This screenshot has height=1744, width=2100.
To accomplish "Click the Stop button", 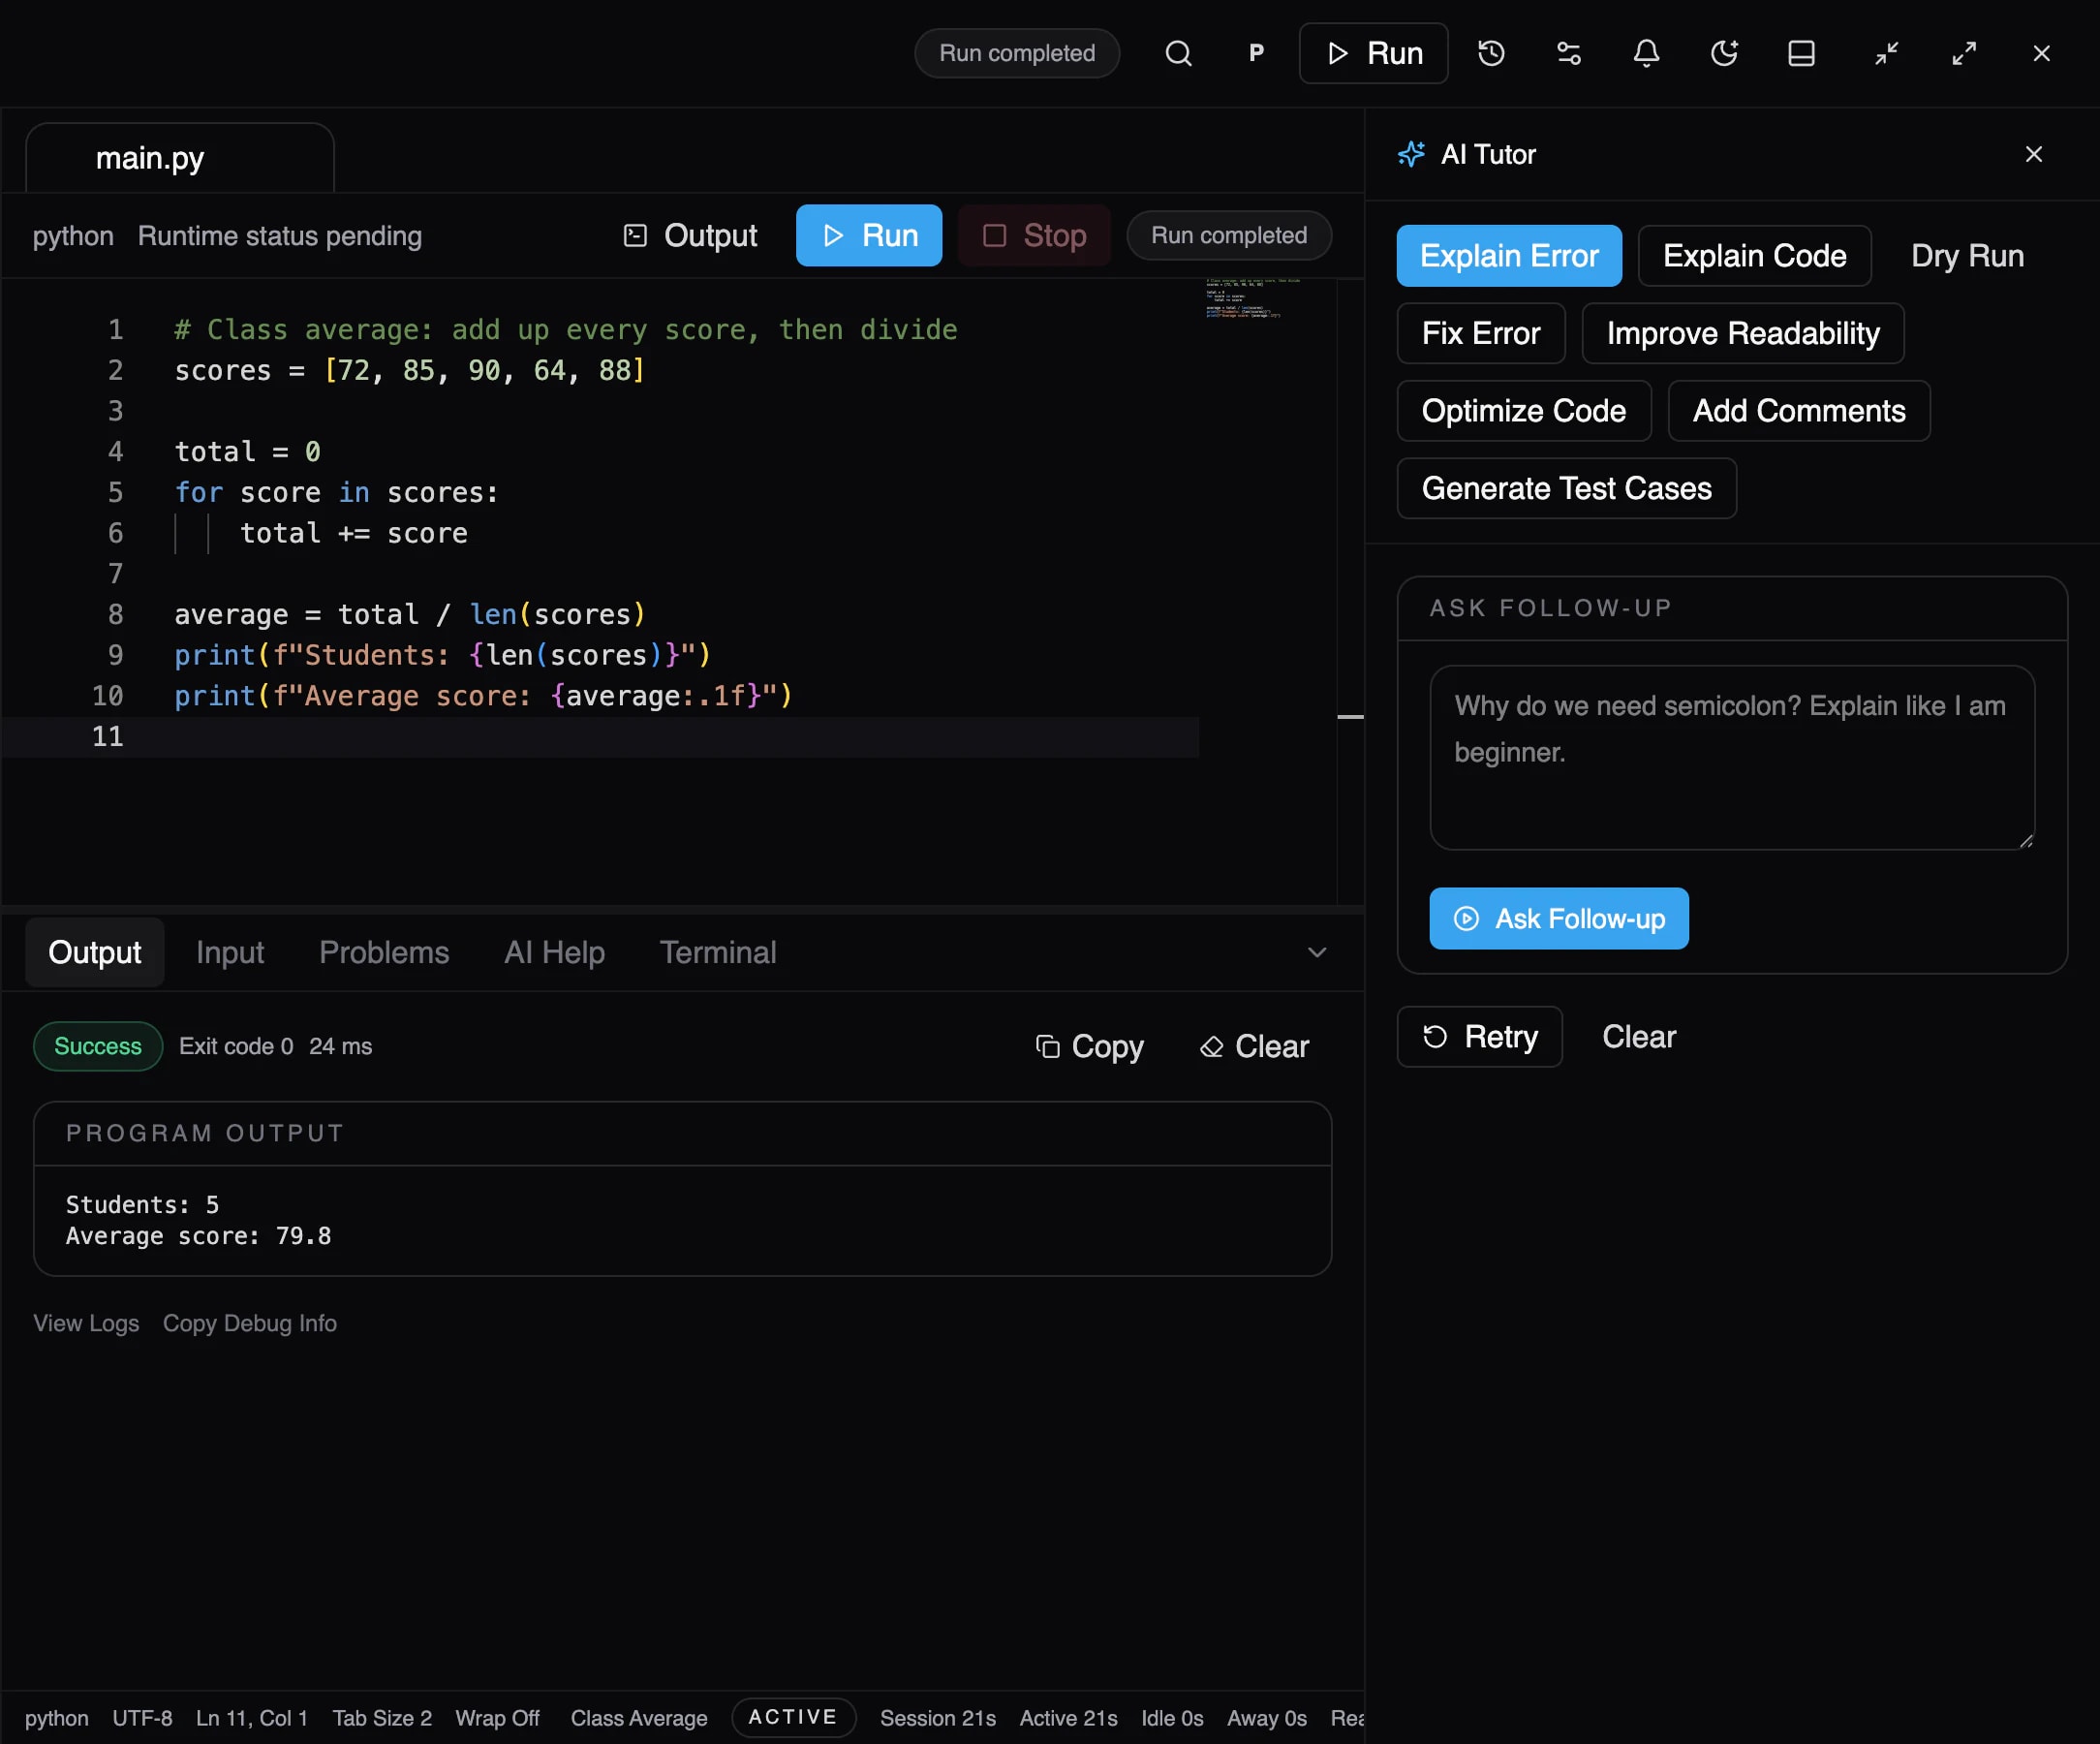I will (x=1034, y=235).
